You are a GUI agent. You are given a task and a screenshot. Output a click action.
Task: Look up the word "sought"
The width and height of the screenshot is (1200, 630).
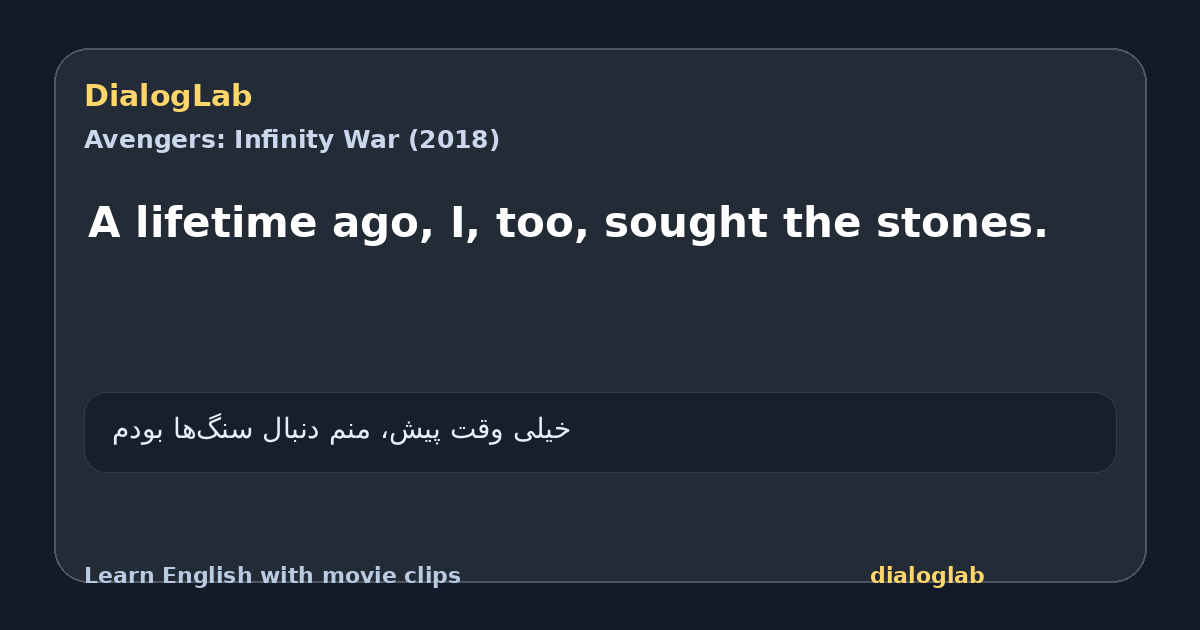click(x=685, y=225)
